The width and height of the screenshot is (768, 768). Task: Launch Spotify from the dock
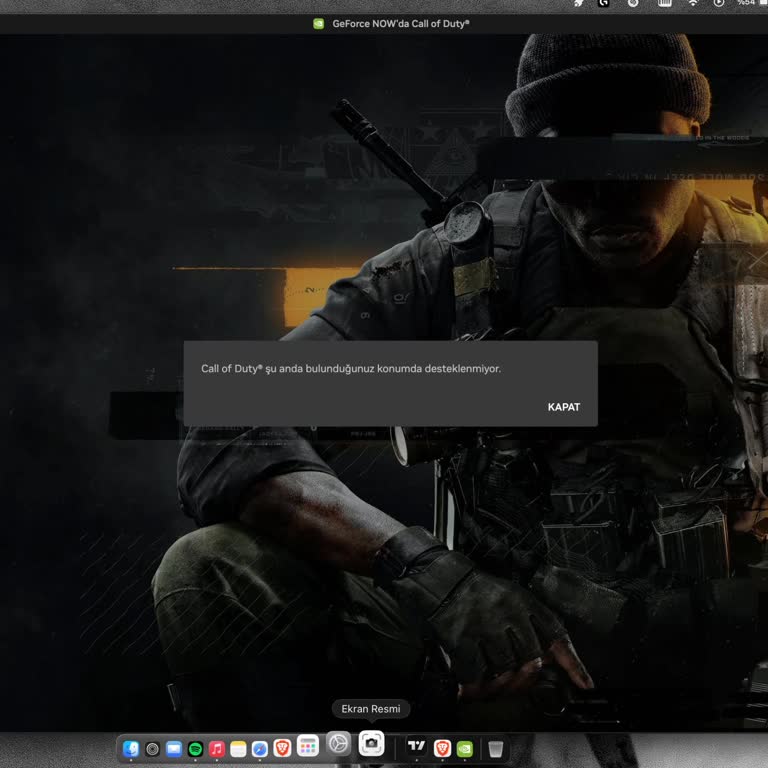point(195,748)
